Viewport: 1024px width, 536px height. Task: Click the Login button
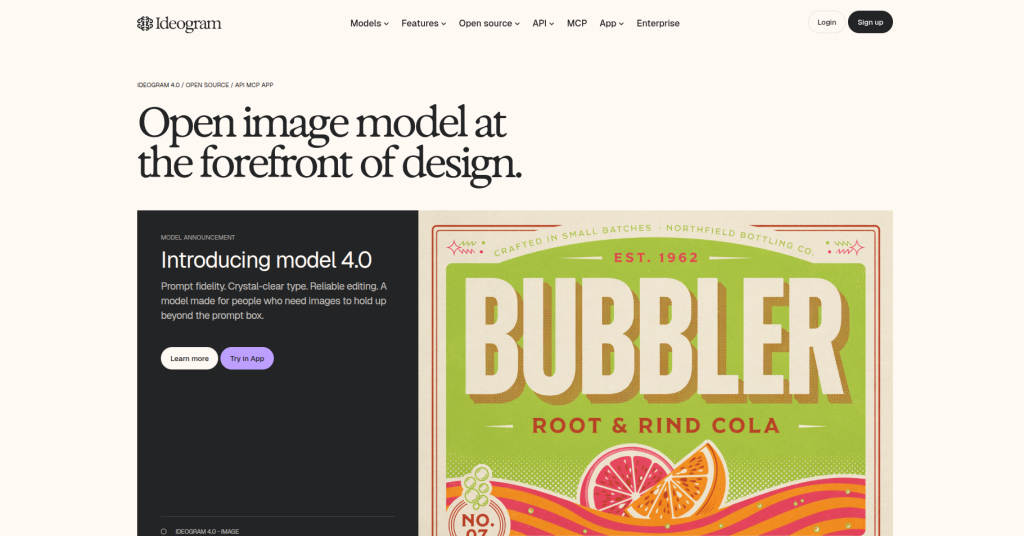coord(826,22)
